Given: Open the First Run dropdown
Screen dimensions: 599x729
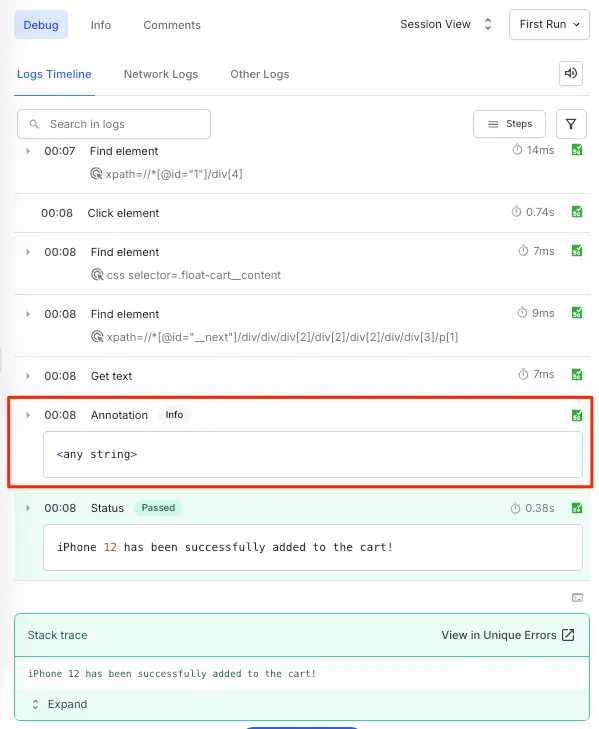Looking at the screenshot, I should 549,24.
